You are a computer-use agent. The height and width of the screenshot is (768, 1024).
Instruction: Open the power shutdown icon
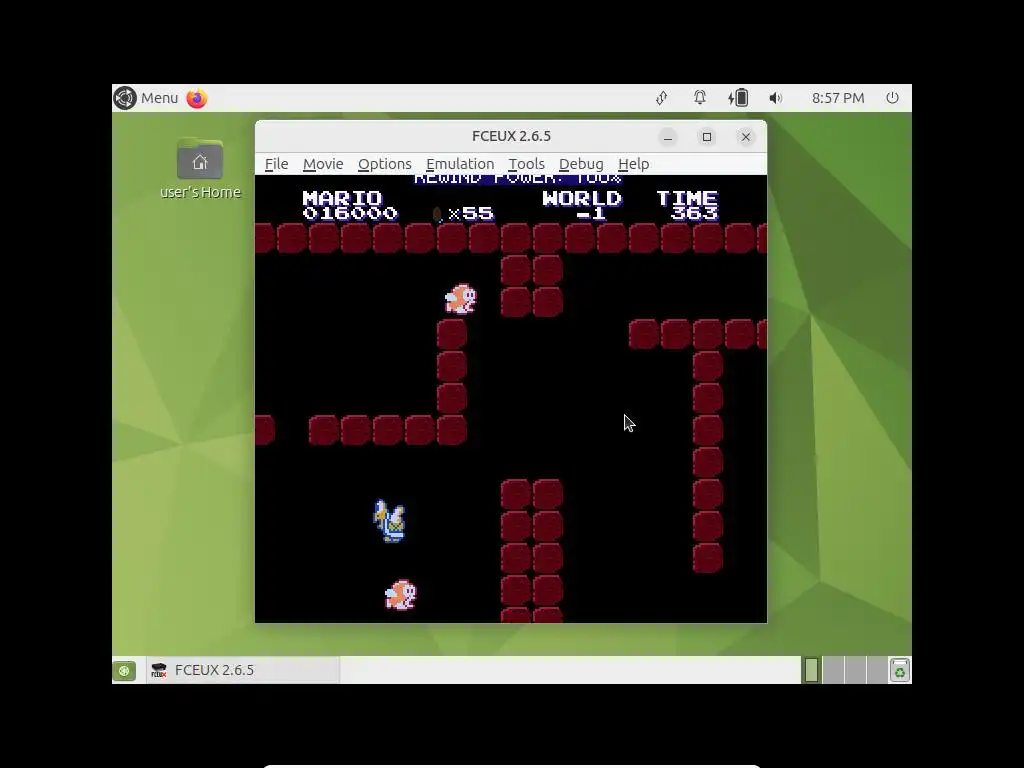click(x=892, y=98)
